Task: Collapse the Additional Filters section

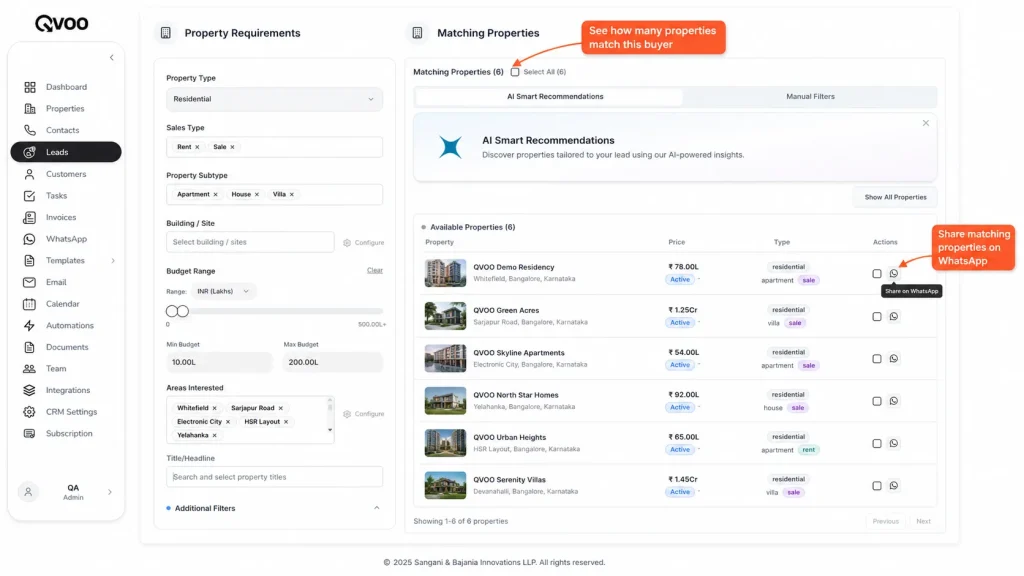Action: (377, 508)
